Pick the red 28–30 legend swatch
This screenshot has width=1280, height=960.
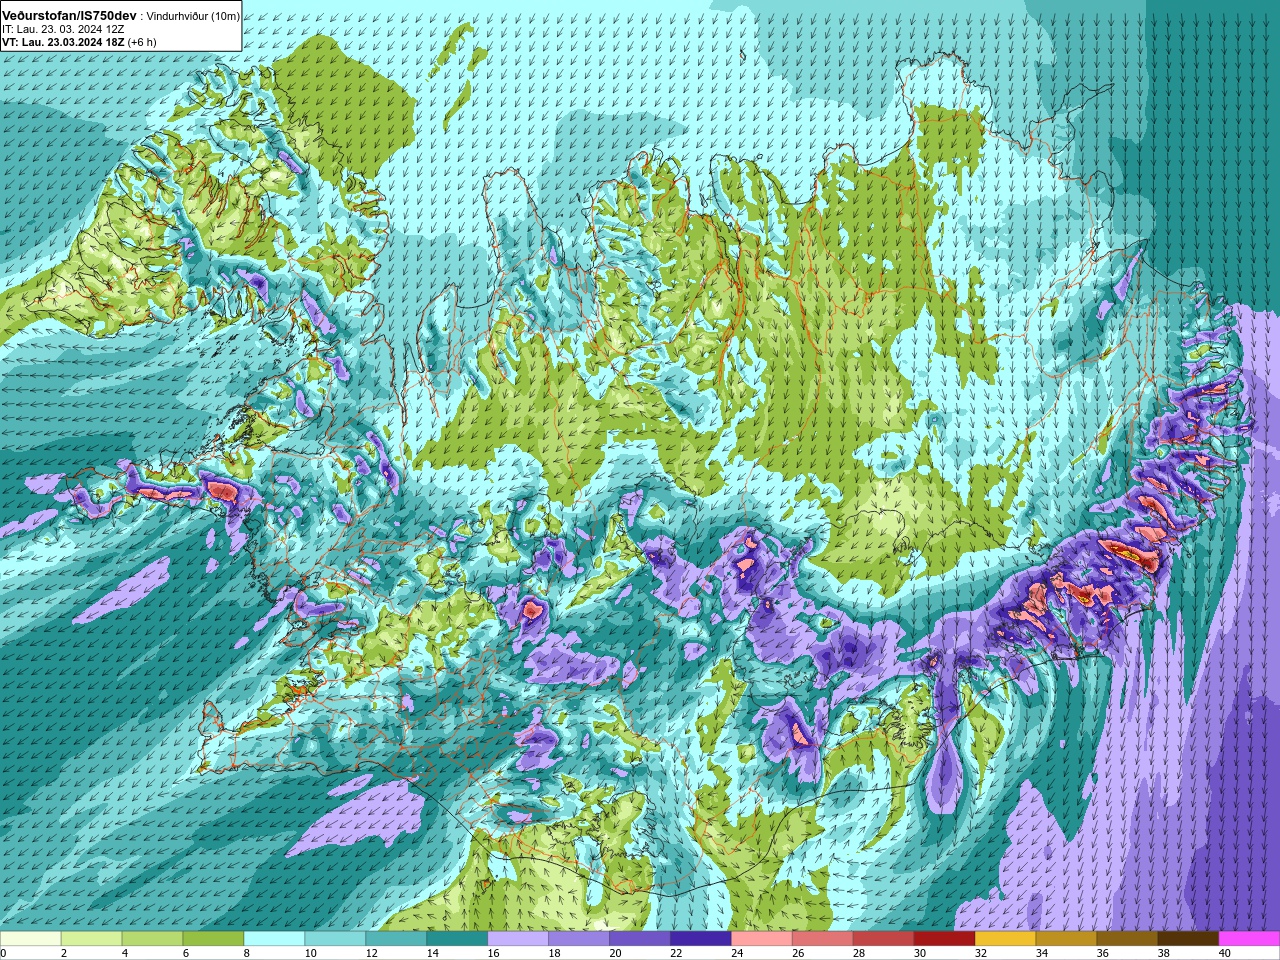(x=884, y=939)
